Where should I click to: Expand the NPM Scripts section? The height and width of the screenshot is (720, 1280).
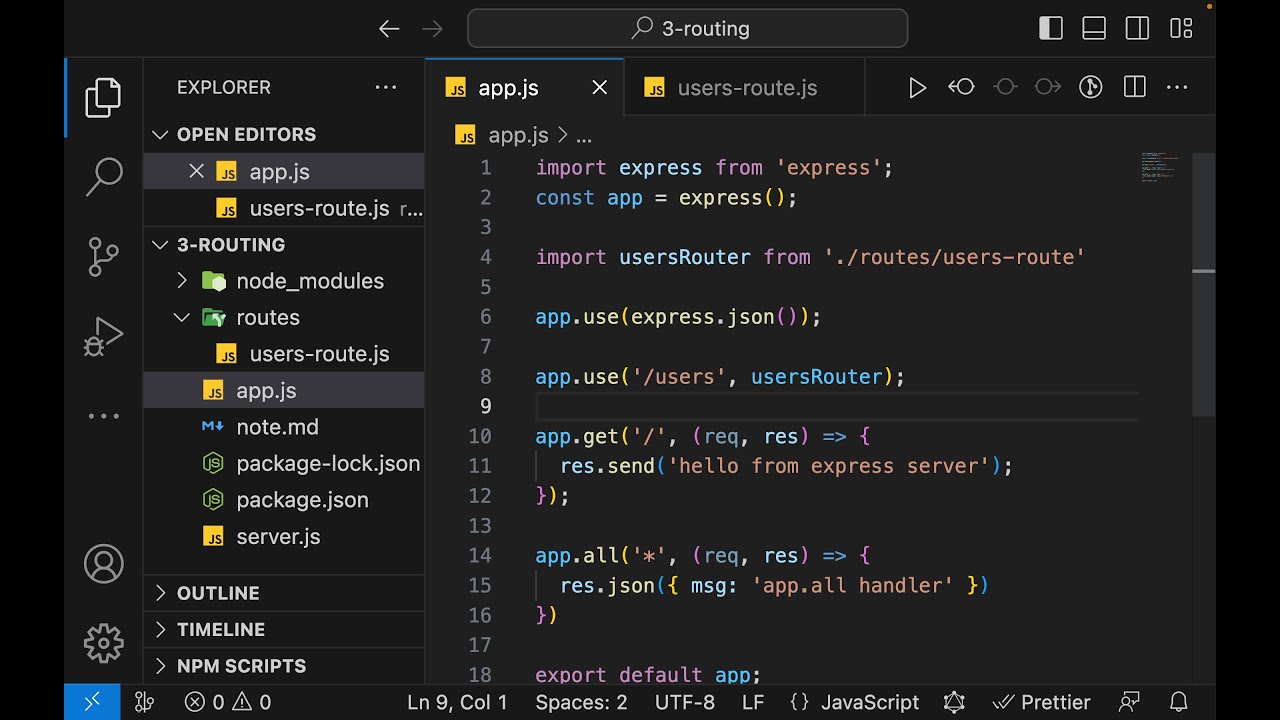(284, 666)
